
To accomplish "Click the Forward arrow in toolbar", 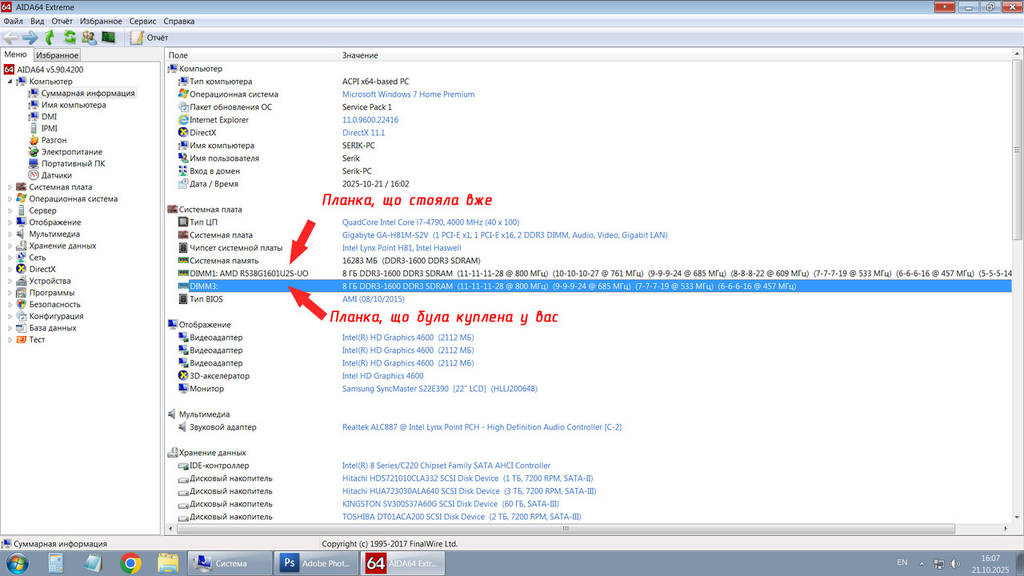I will pyautogui.click(x=30, y=37).
